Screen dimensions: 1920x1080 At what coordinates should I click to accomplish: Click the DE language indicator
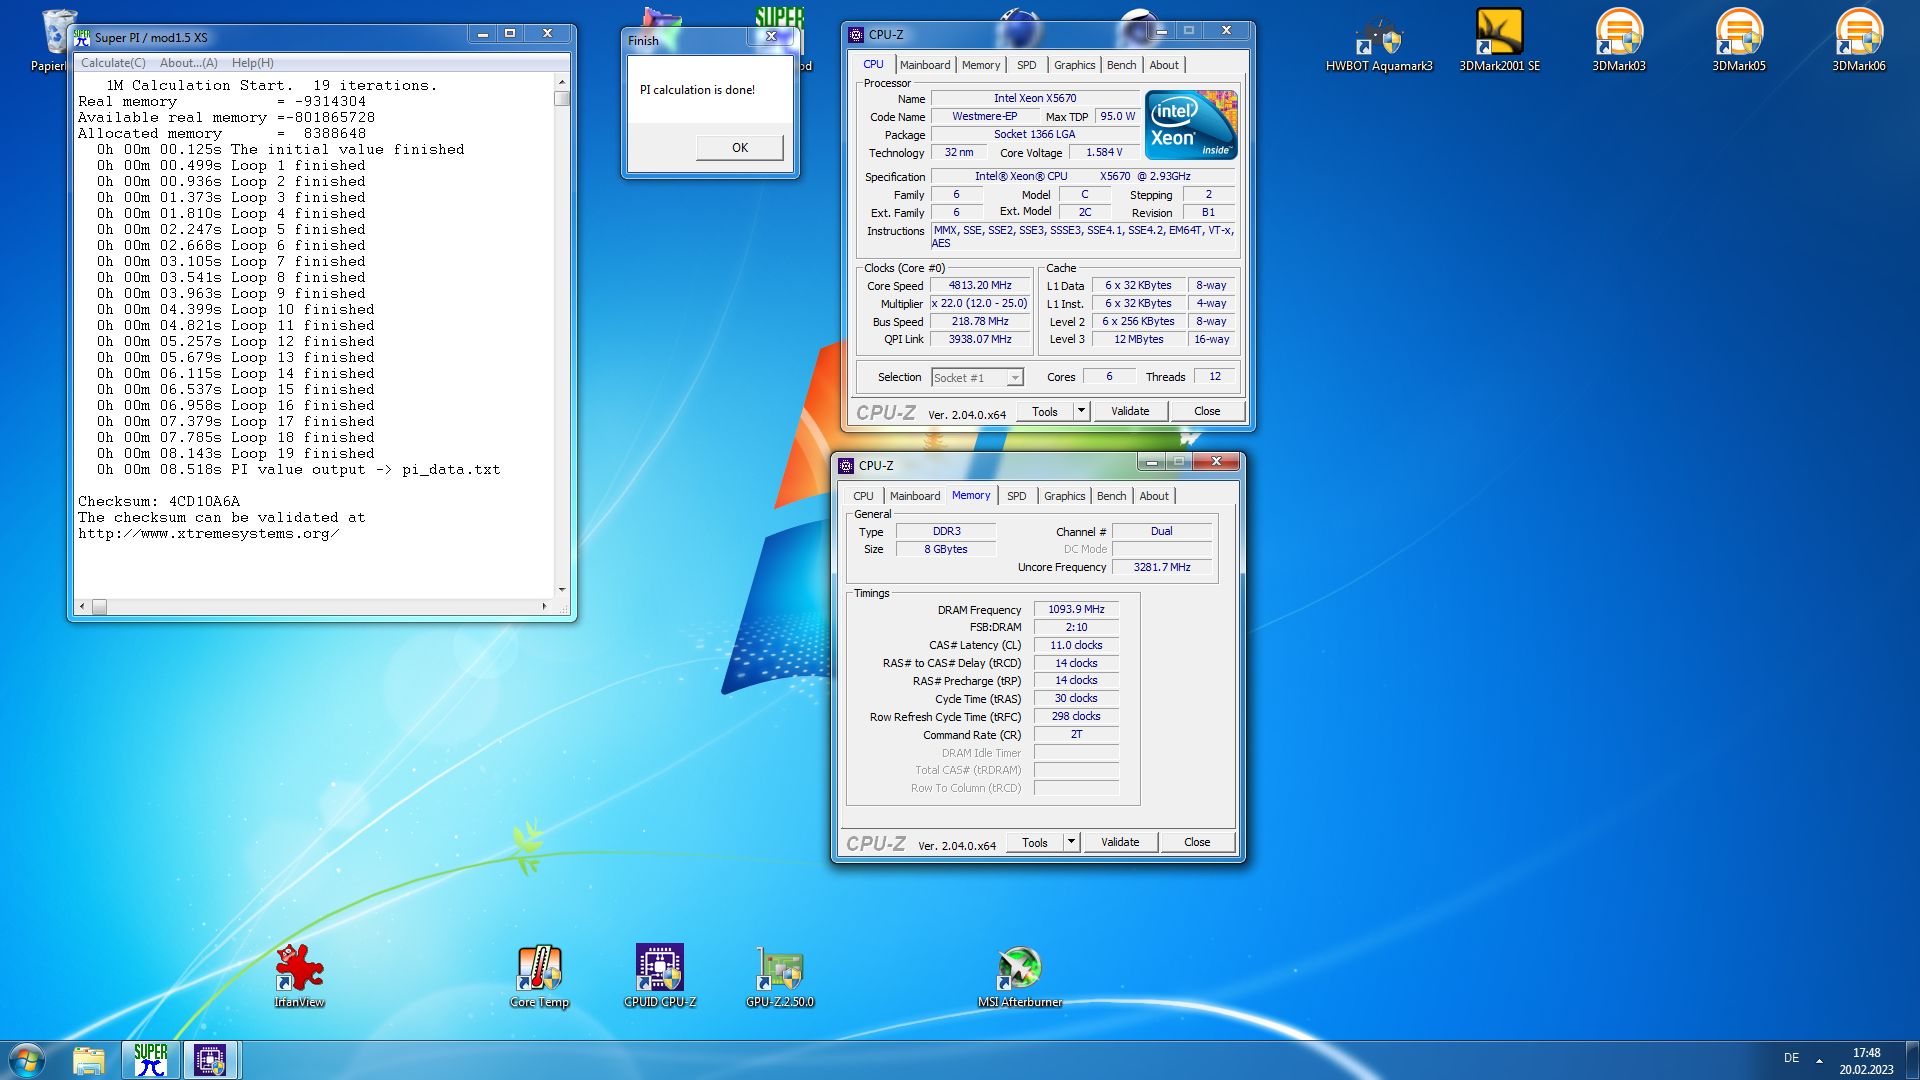pos(1791,1058)
